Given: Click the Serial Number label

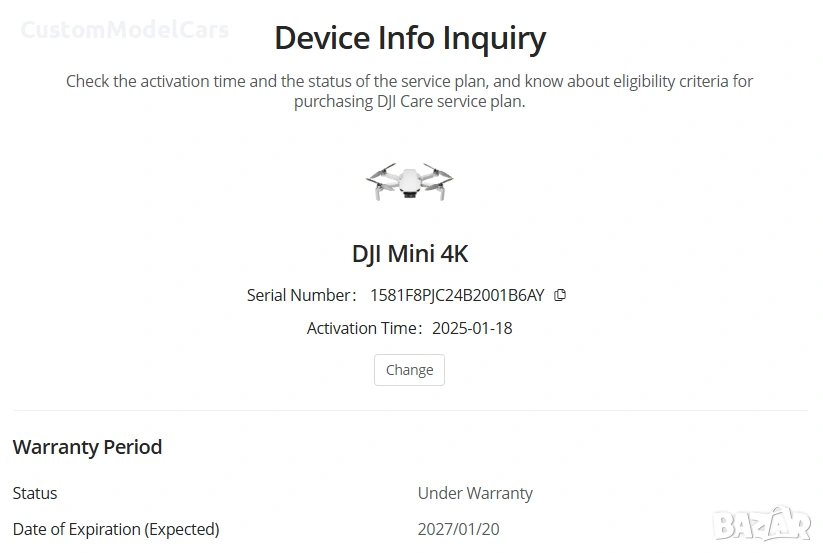Looking at the screenshot, I should pos(297,295).
